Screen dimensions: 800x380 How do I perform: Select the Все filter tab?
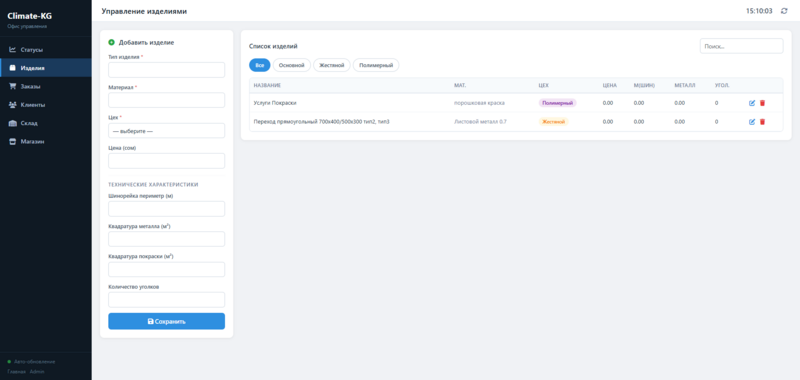coord(260,65)
